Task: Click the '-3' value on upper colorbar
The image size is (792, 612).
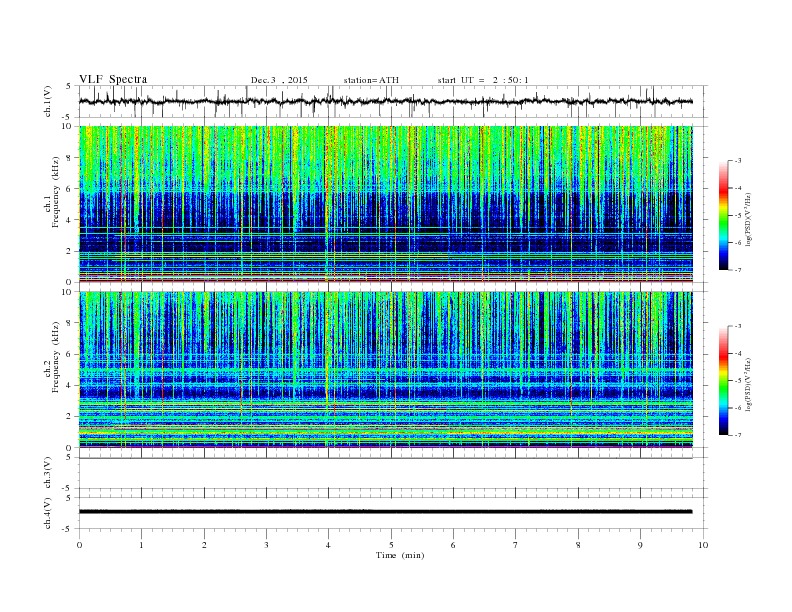Action: pyautogui.click(x=737, y=161)
